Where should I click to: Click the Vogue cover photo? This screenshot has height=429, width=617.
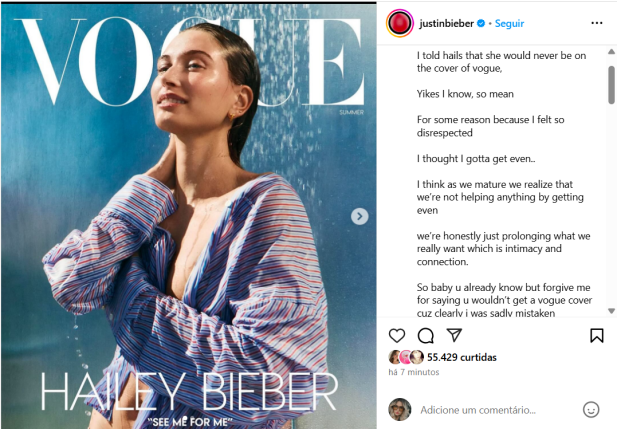tap(188, 216)
